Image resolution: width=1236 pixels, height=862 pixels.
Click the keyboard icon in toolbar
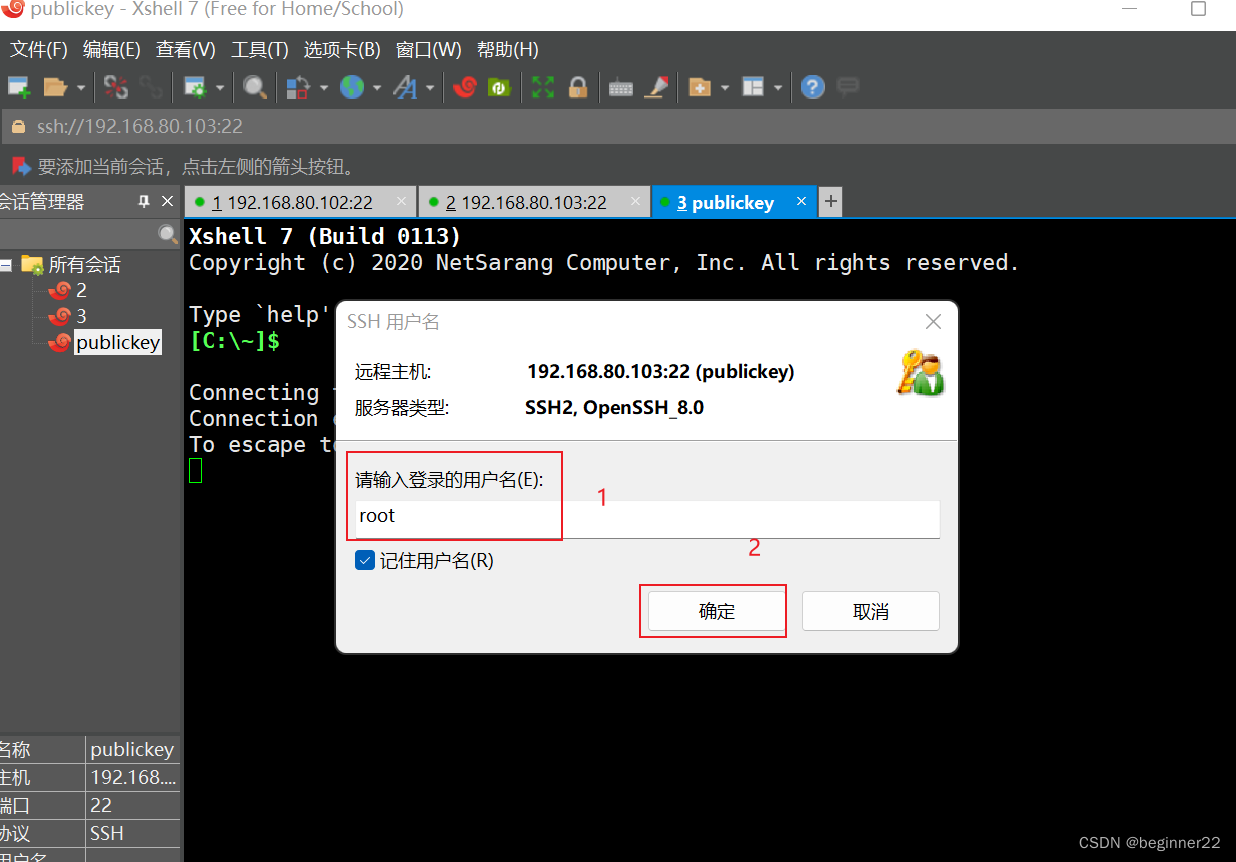tap(621, 88)
